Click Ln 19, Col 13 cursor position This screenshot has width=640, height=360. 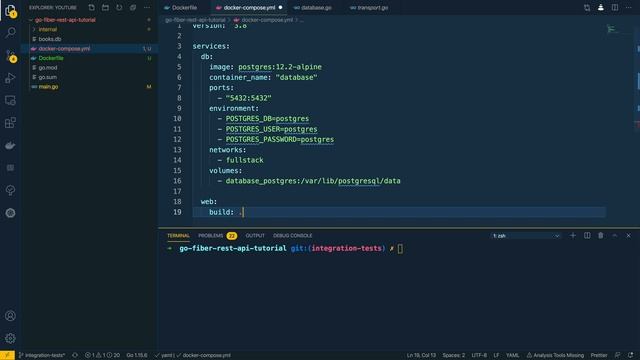[x=421, y=355]
